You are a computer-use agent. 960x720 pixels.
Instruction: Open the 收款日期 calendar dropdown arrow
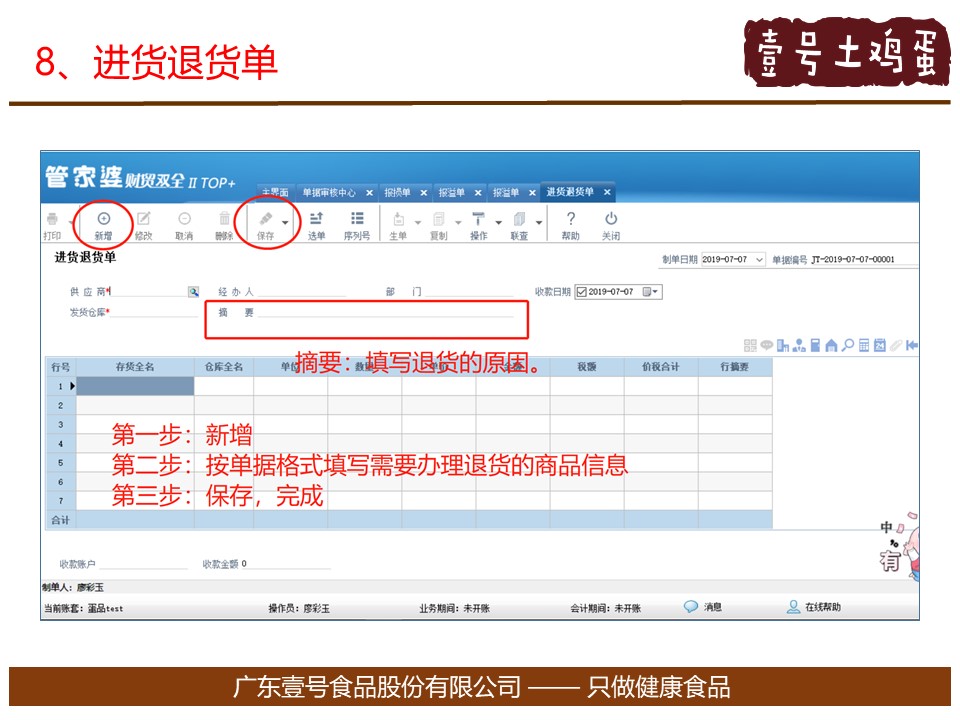[x=655, y=292]
